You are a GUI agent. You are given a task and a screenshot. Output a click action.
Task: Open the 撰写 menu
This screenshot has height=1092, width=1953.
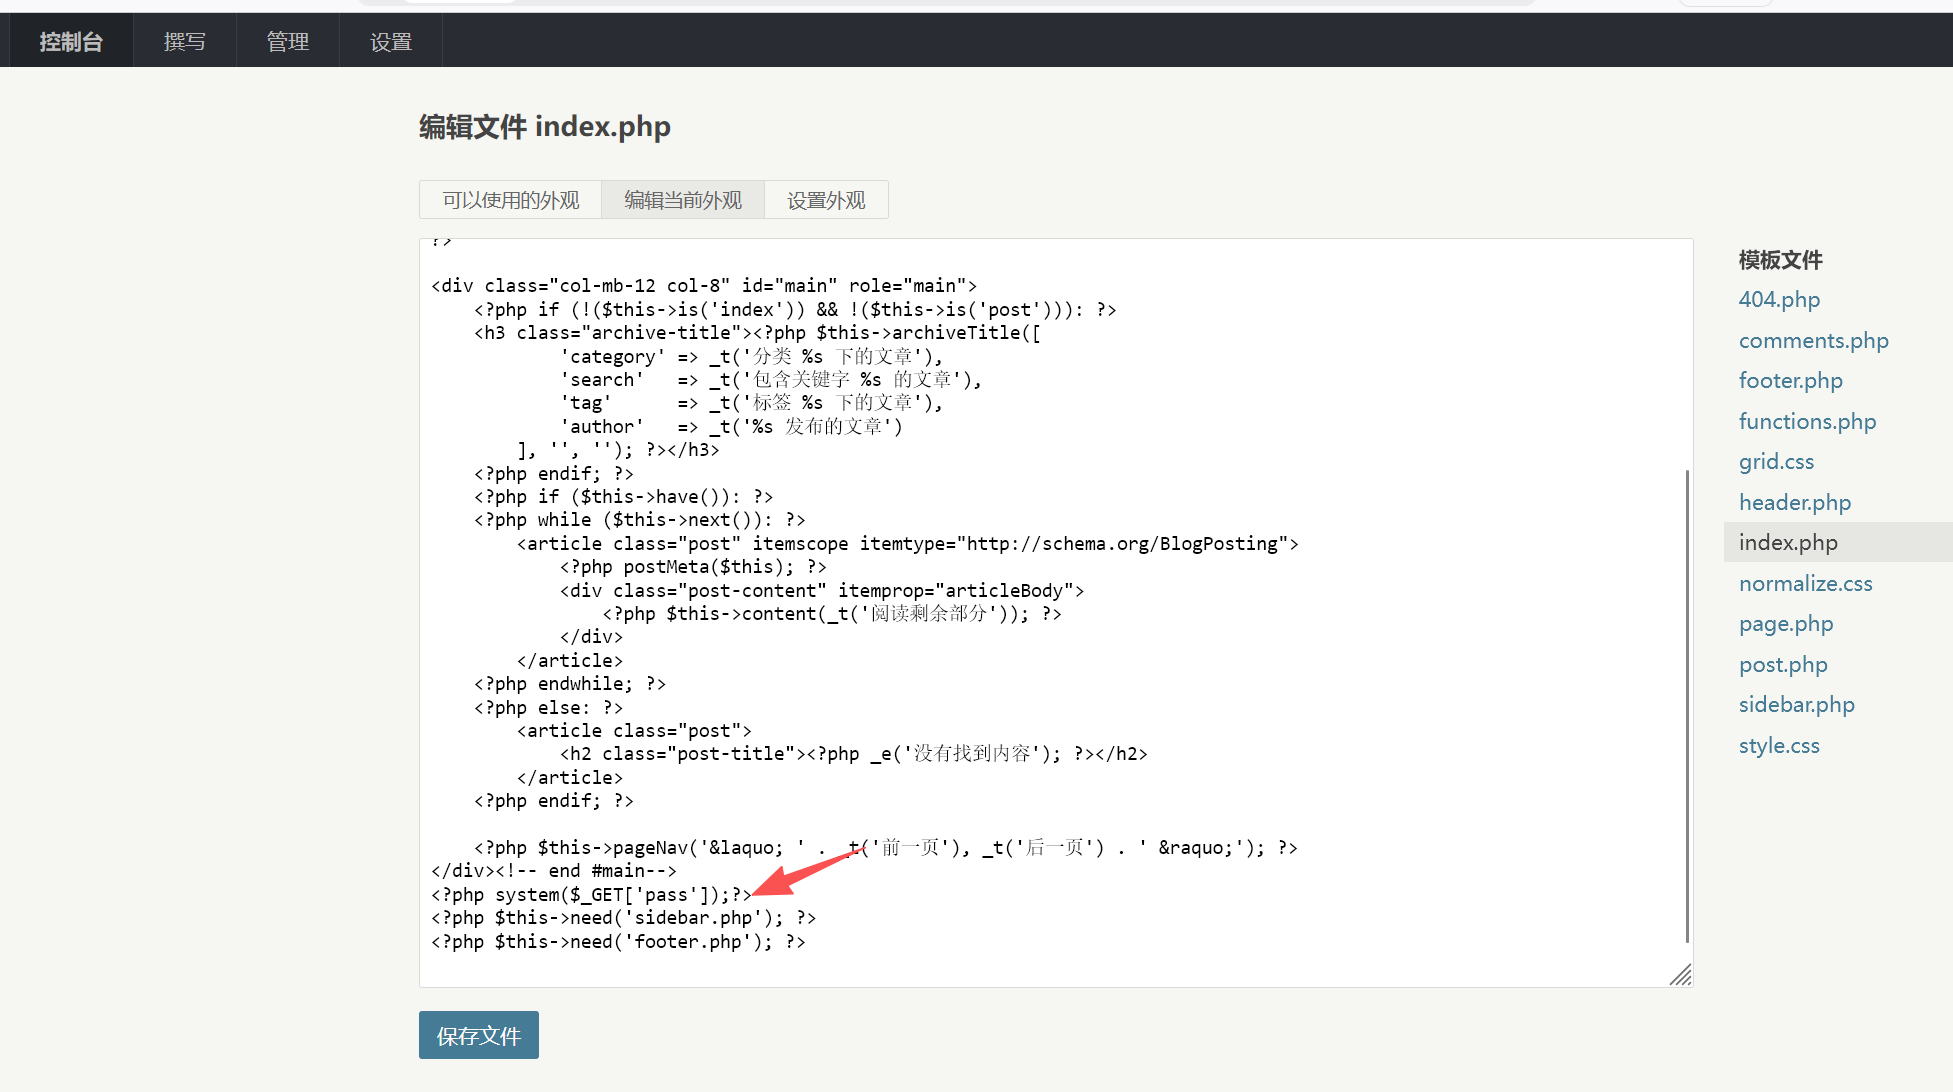(185, 41)
